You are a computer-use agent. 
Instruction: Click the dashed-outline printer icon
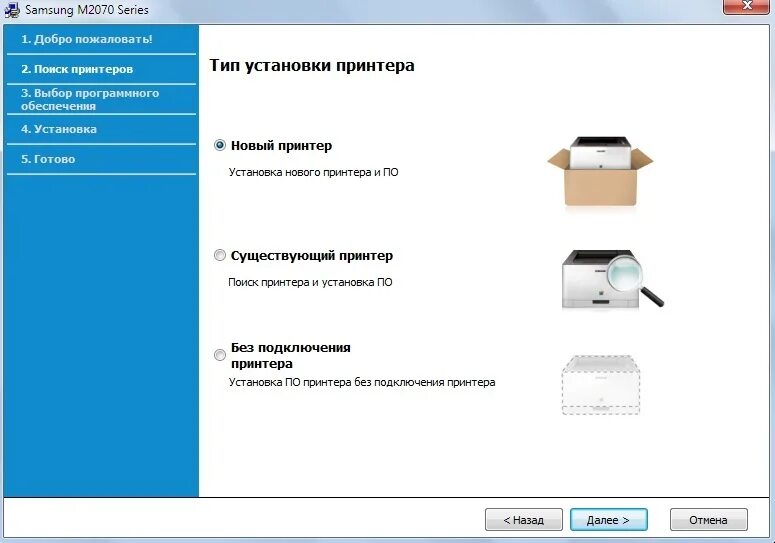(601, 385)
